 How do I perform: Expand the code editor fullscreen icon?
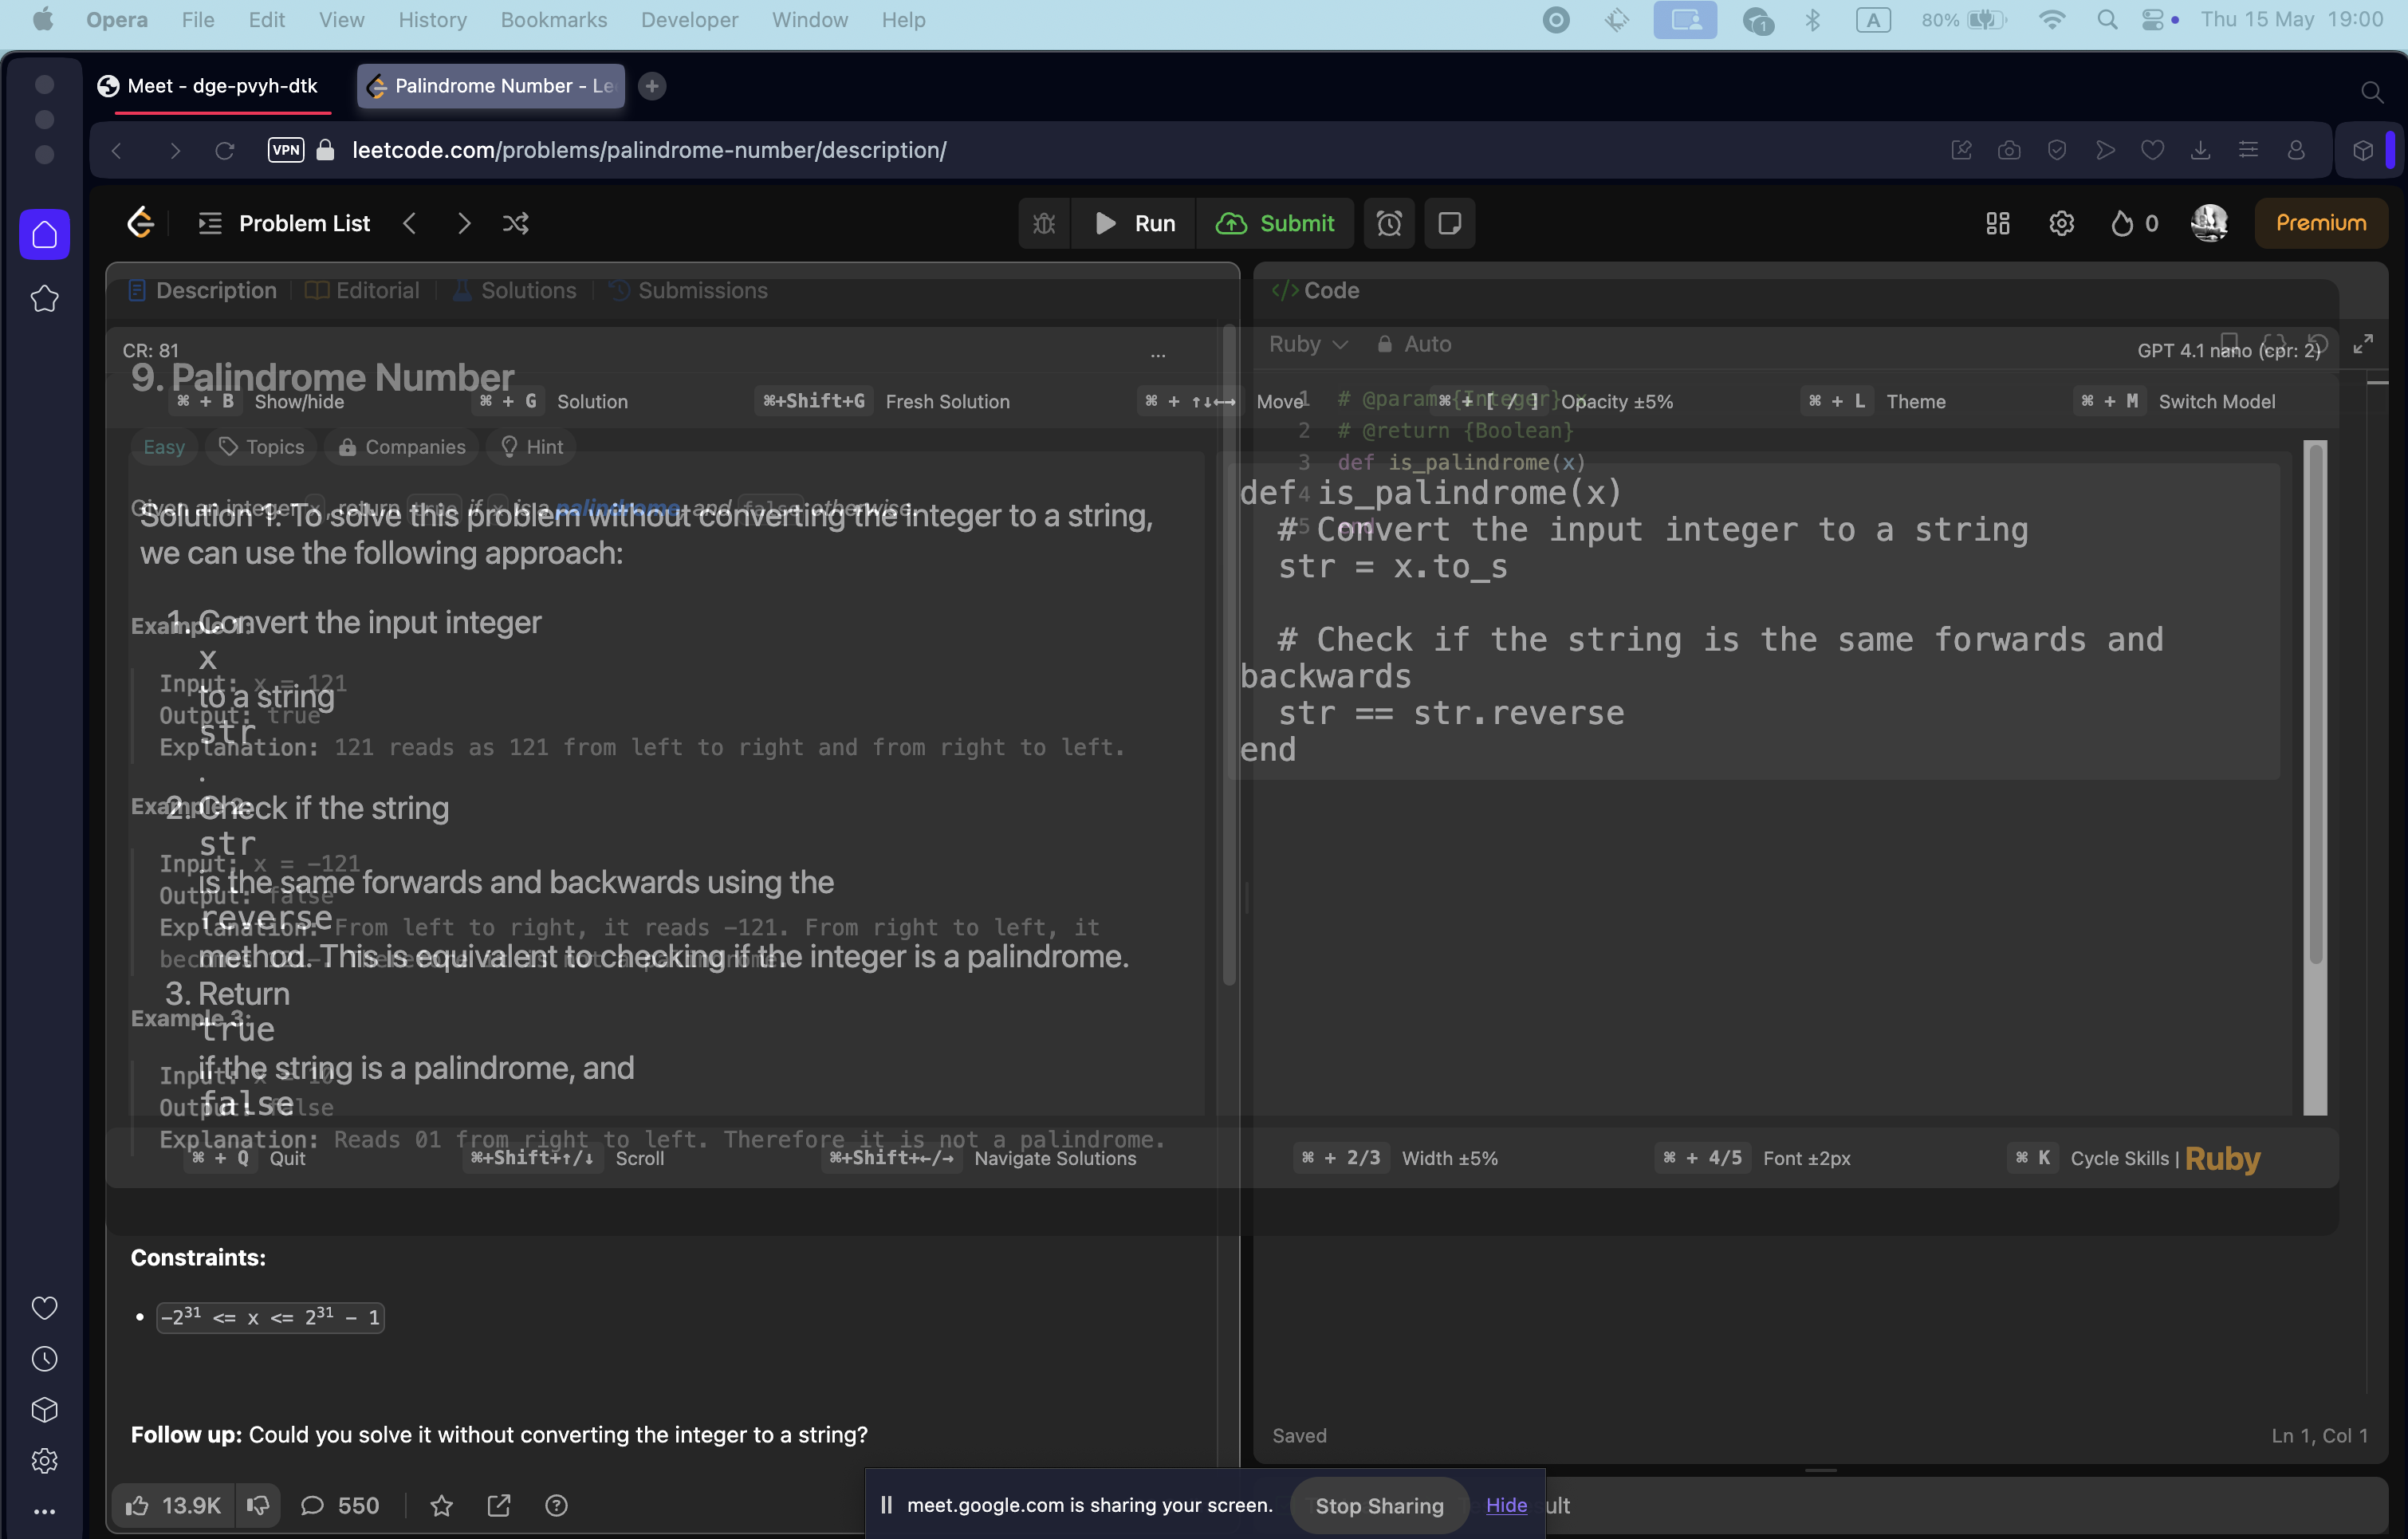tap(2362, 344)
